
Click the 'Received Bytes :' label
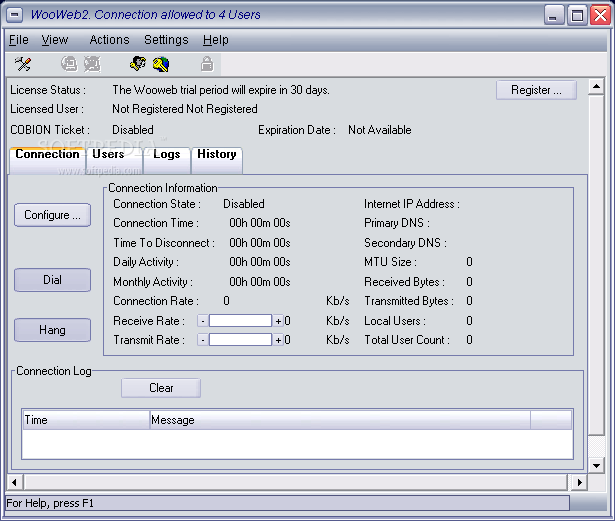point(404,282)
